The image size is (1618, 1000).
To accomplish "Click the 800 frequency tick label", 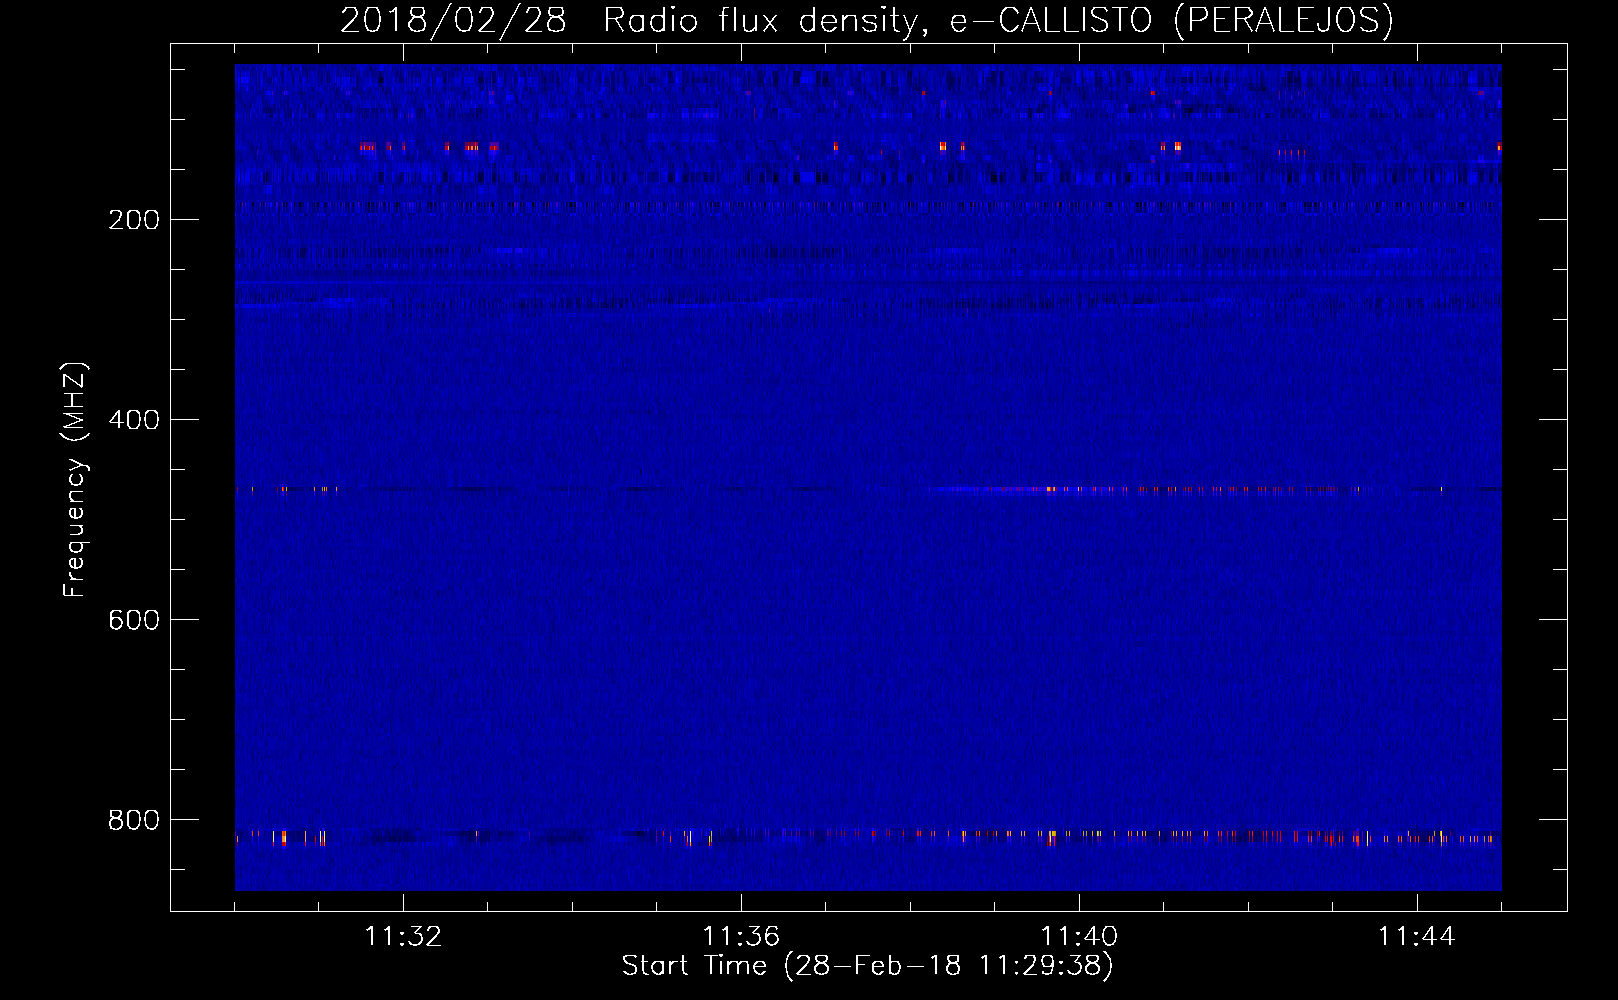I will click(x=134, y=820).
